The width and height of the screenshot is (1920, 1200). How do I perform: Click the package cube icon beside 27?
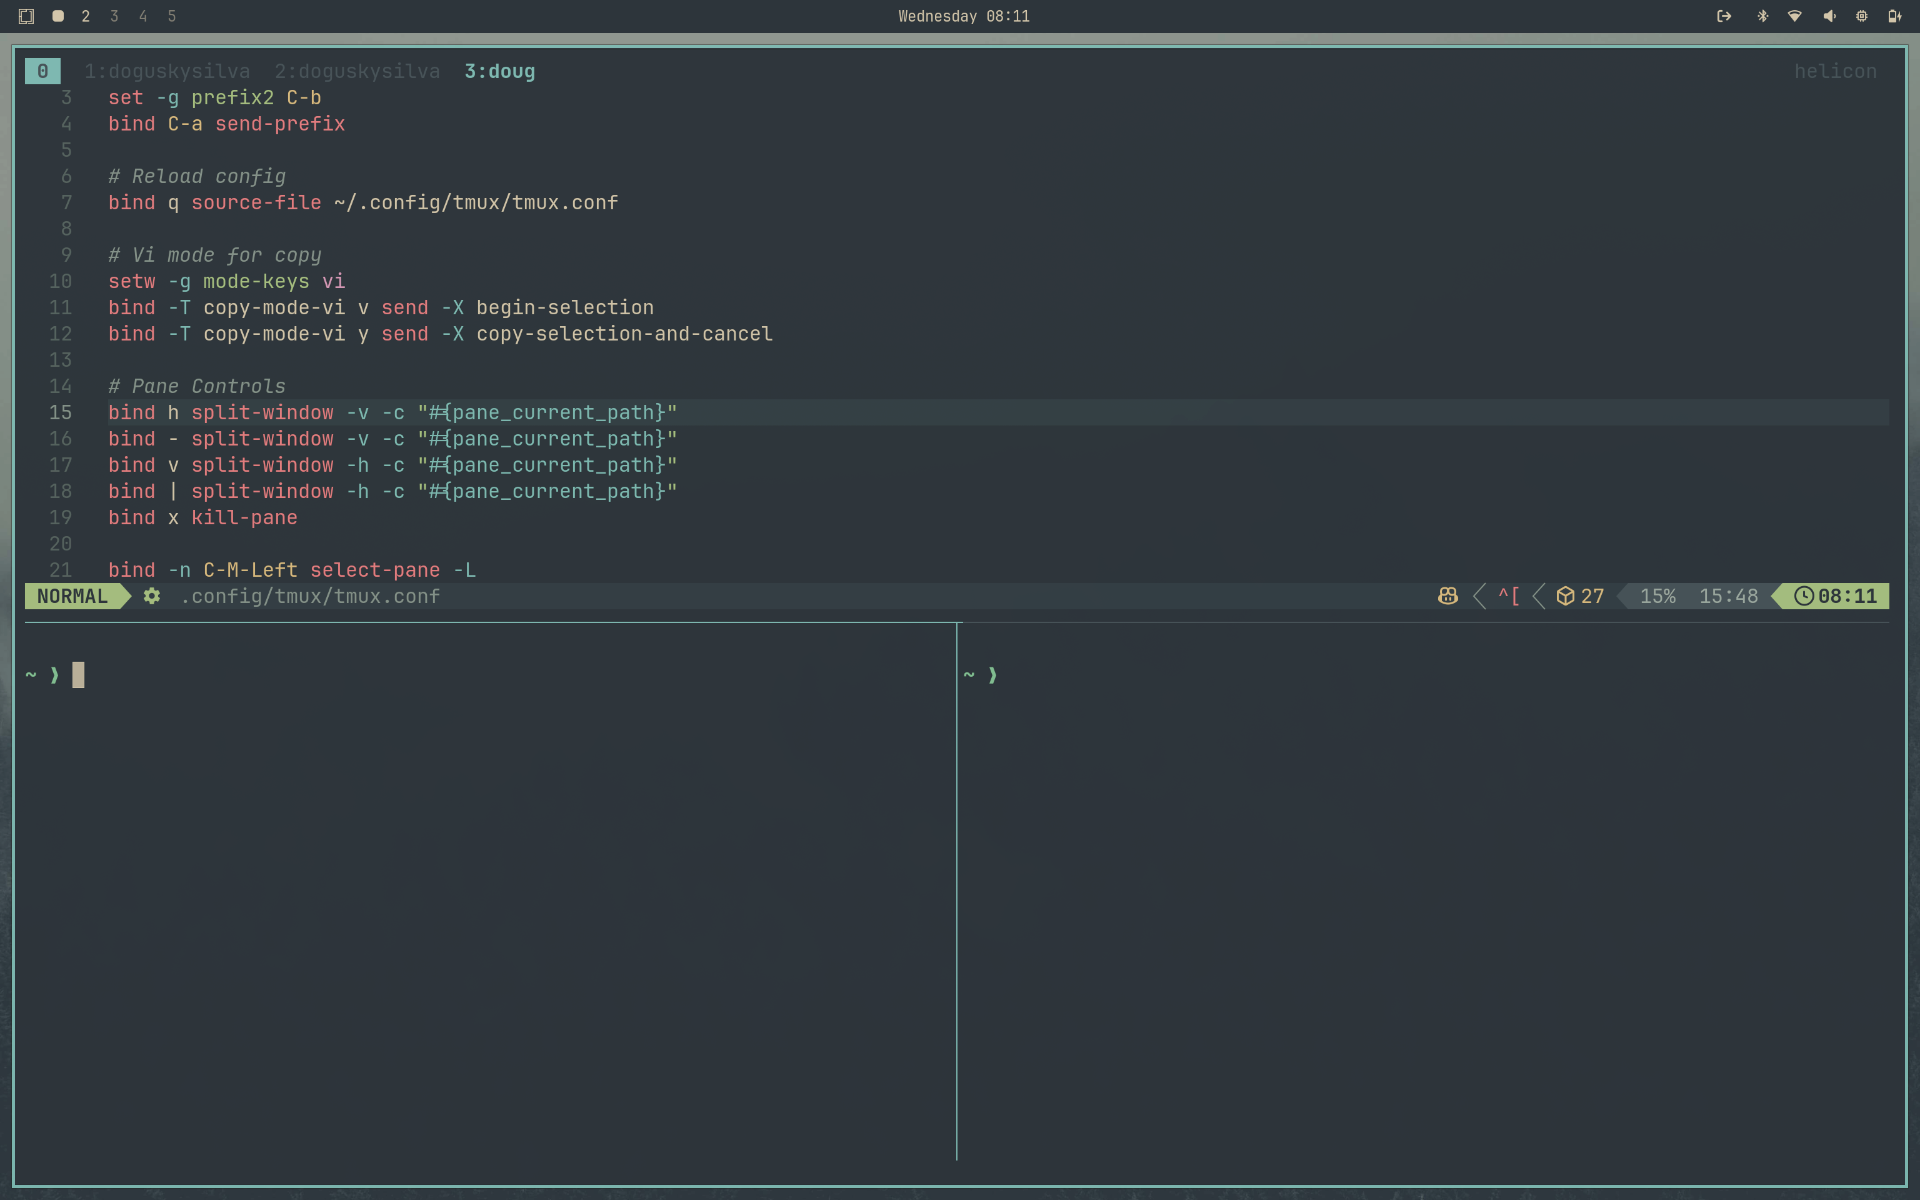[x=1565, y=596]
